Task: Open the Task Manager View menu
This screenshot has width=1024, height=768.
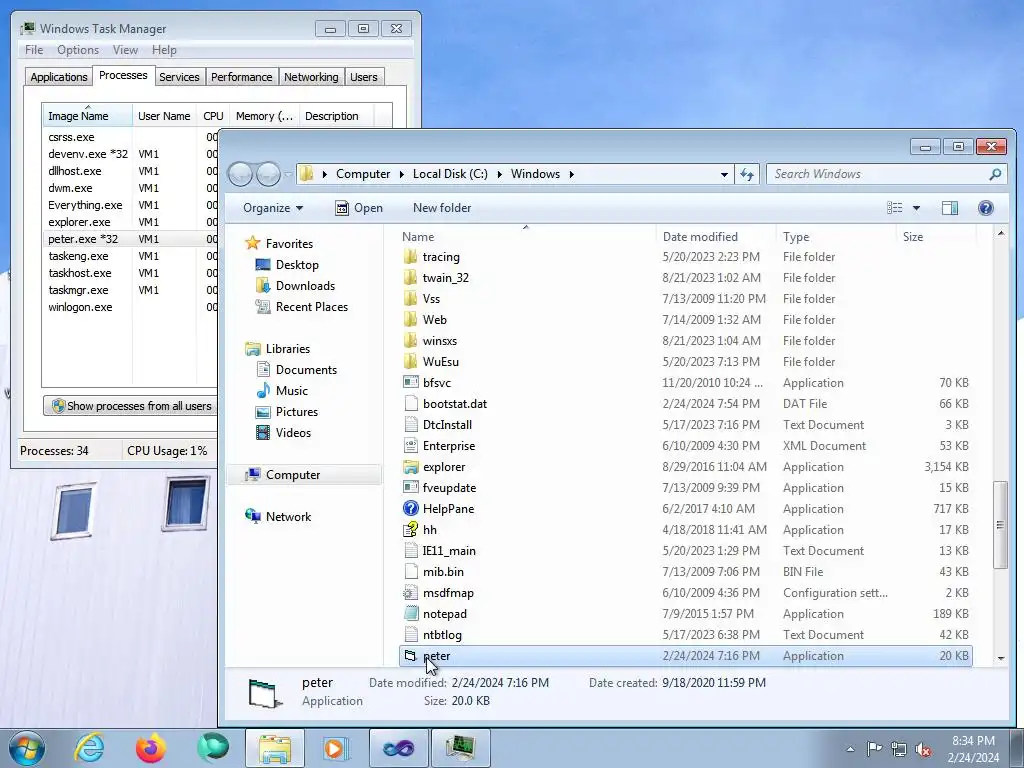Action: 125,50
